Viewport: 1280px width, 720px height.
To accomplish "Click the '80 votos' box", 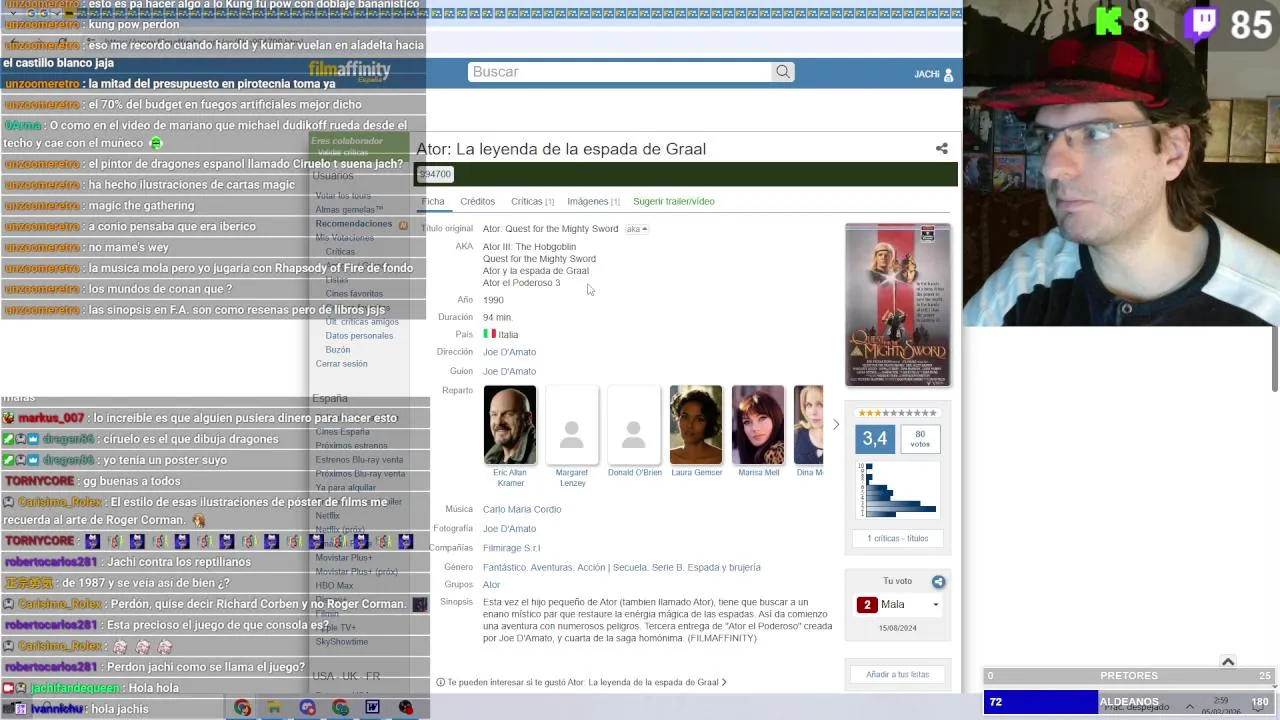I will [920, 439].
